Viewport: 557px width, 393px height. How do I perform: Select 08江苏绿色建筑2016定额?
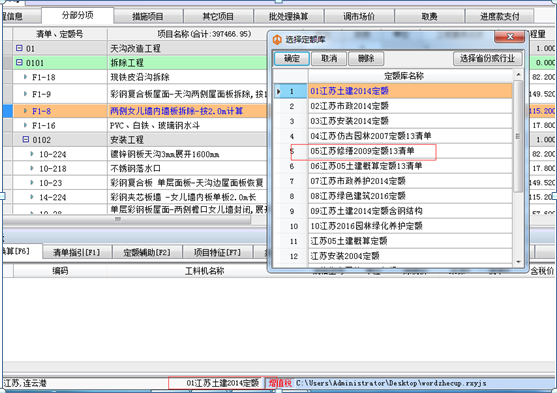click(x=410, y=196)
